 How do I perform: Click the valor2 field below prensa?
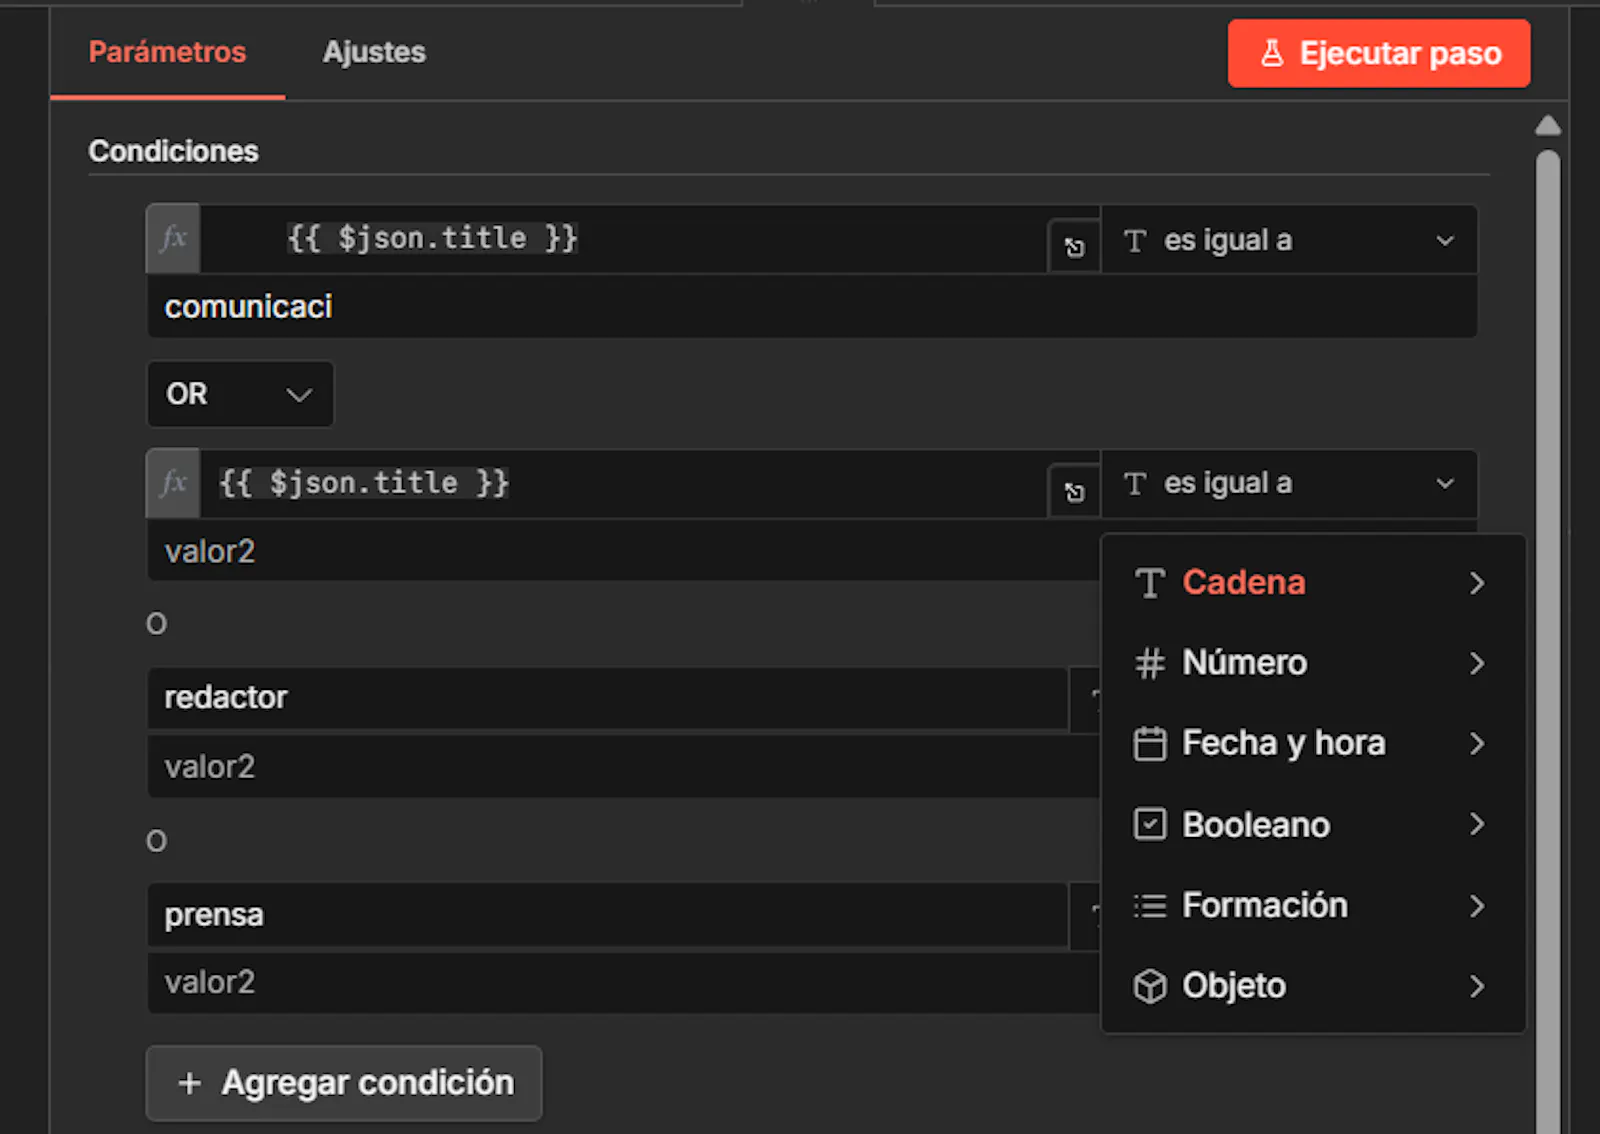click(x=624, y=982)
